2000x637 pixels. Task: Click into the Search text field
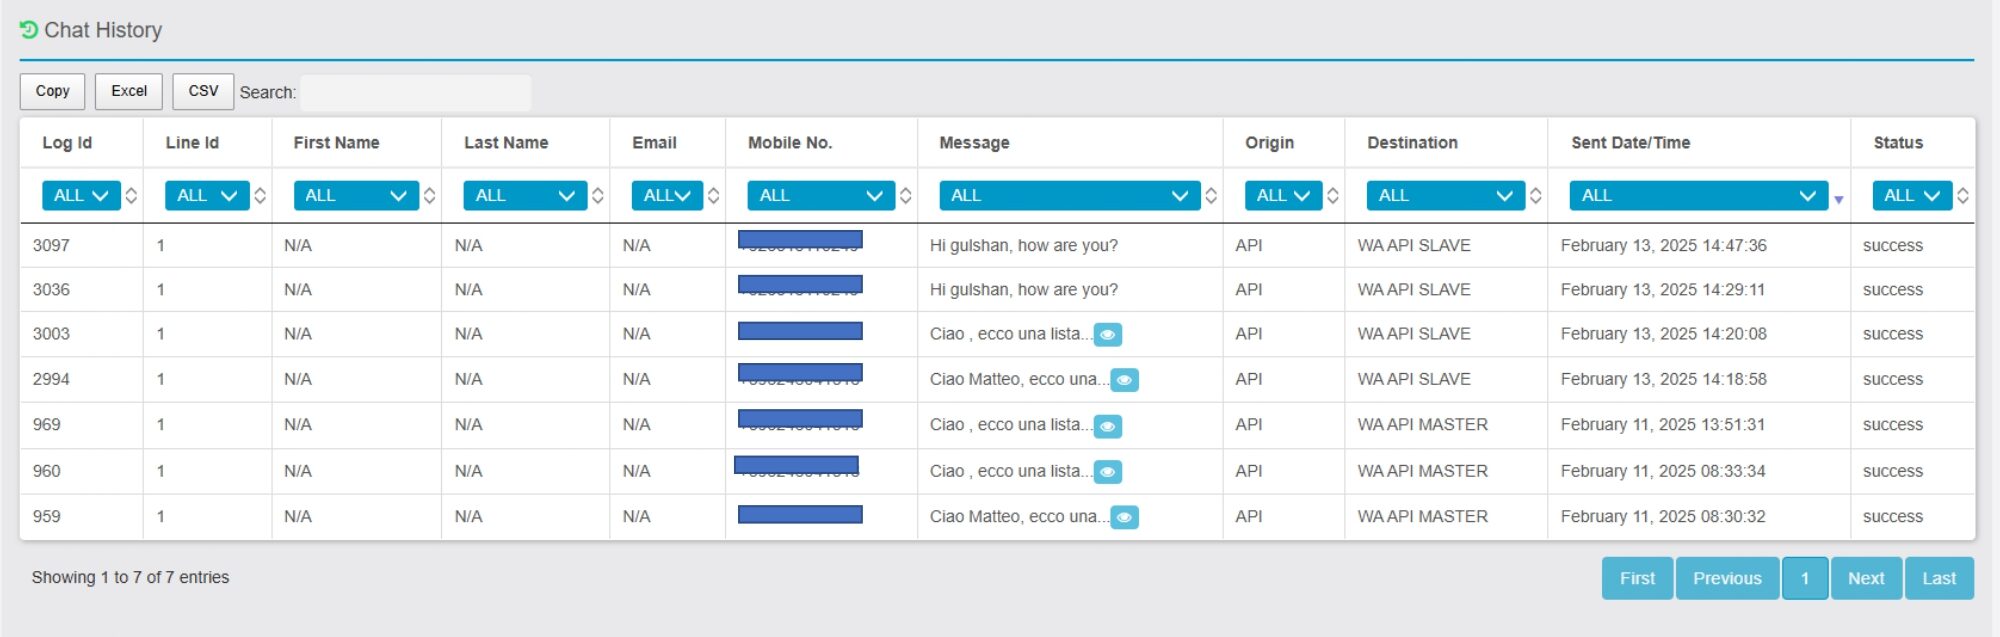(415, 93)
